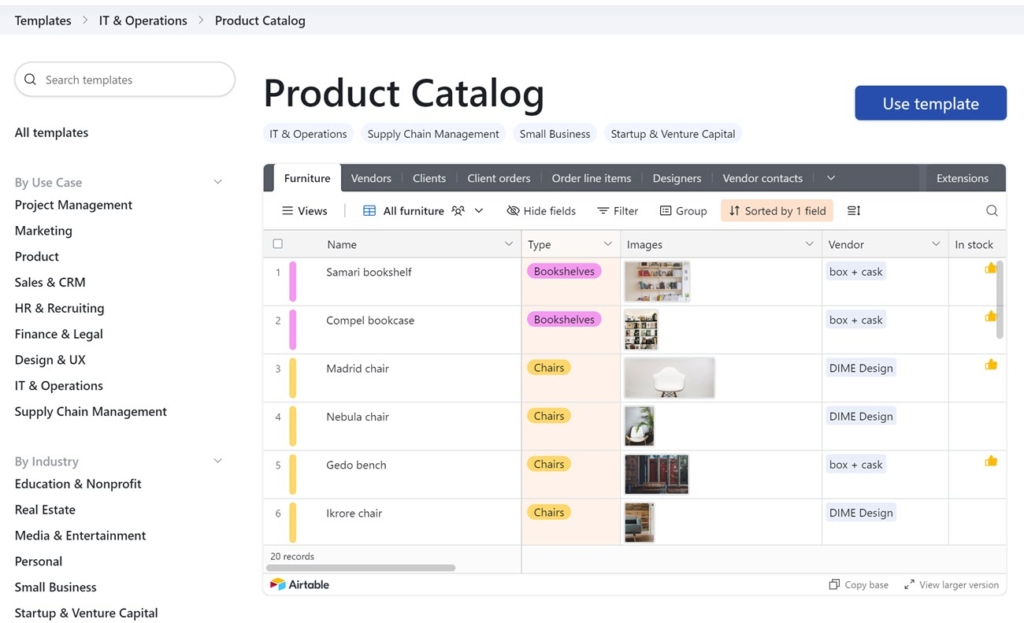Expand the Name column dropdown arrow

click(x=508, y=244)
